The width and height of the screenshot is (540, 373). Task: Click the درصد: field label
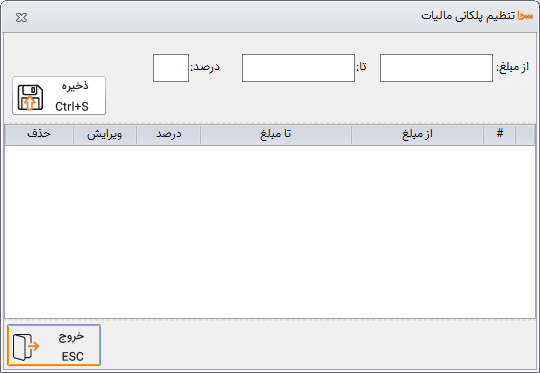point(205,66)
